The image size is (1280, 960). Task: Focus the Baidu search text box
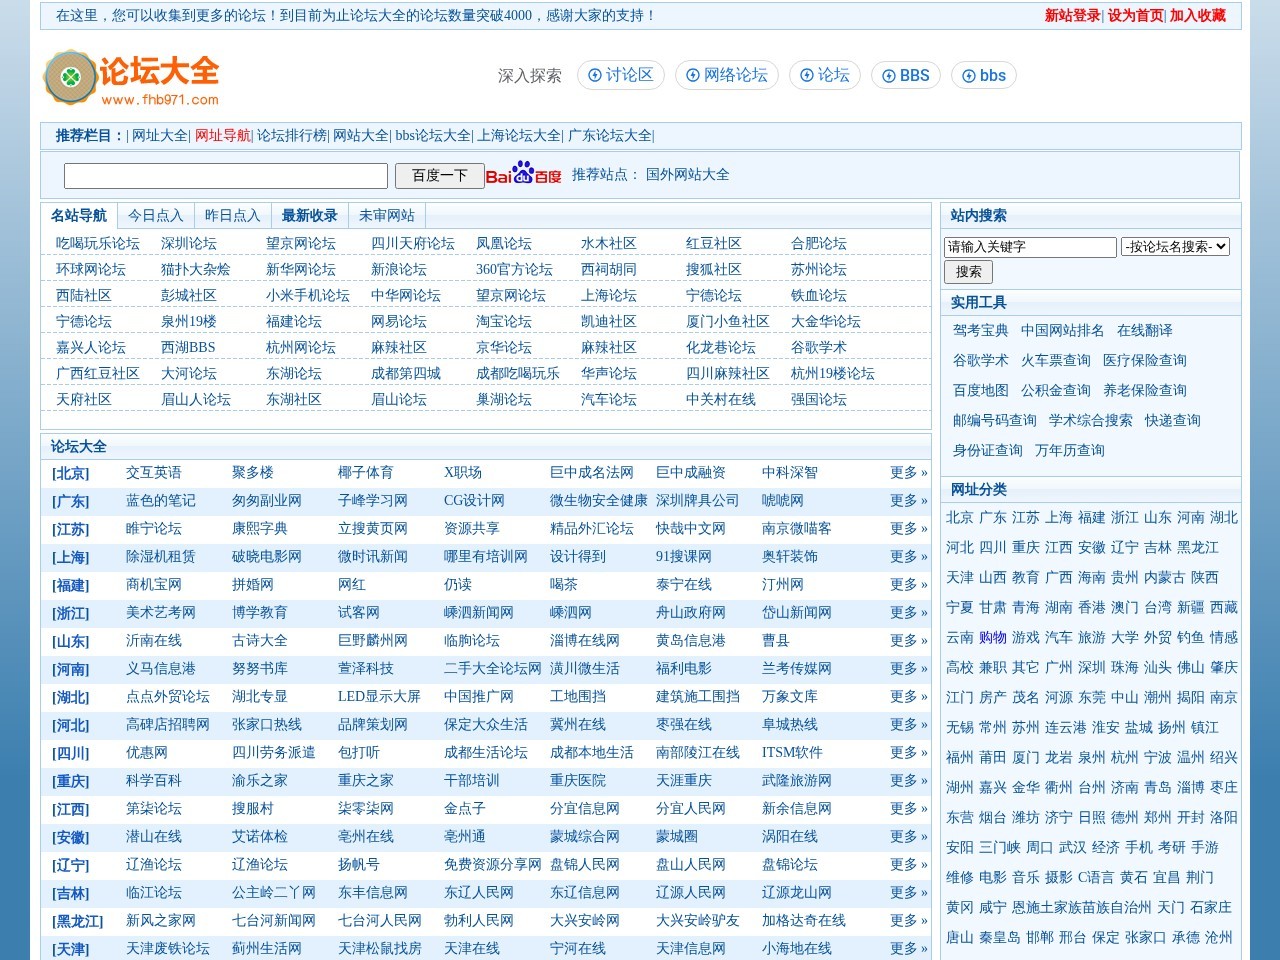point(226,176)
